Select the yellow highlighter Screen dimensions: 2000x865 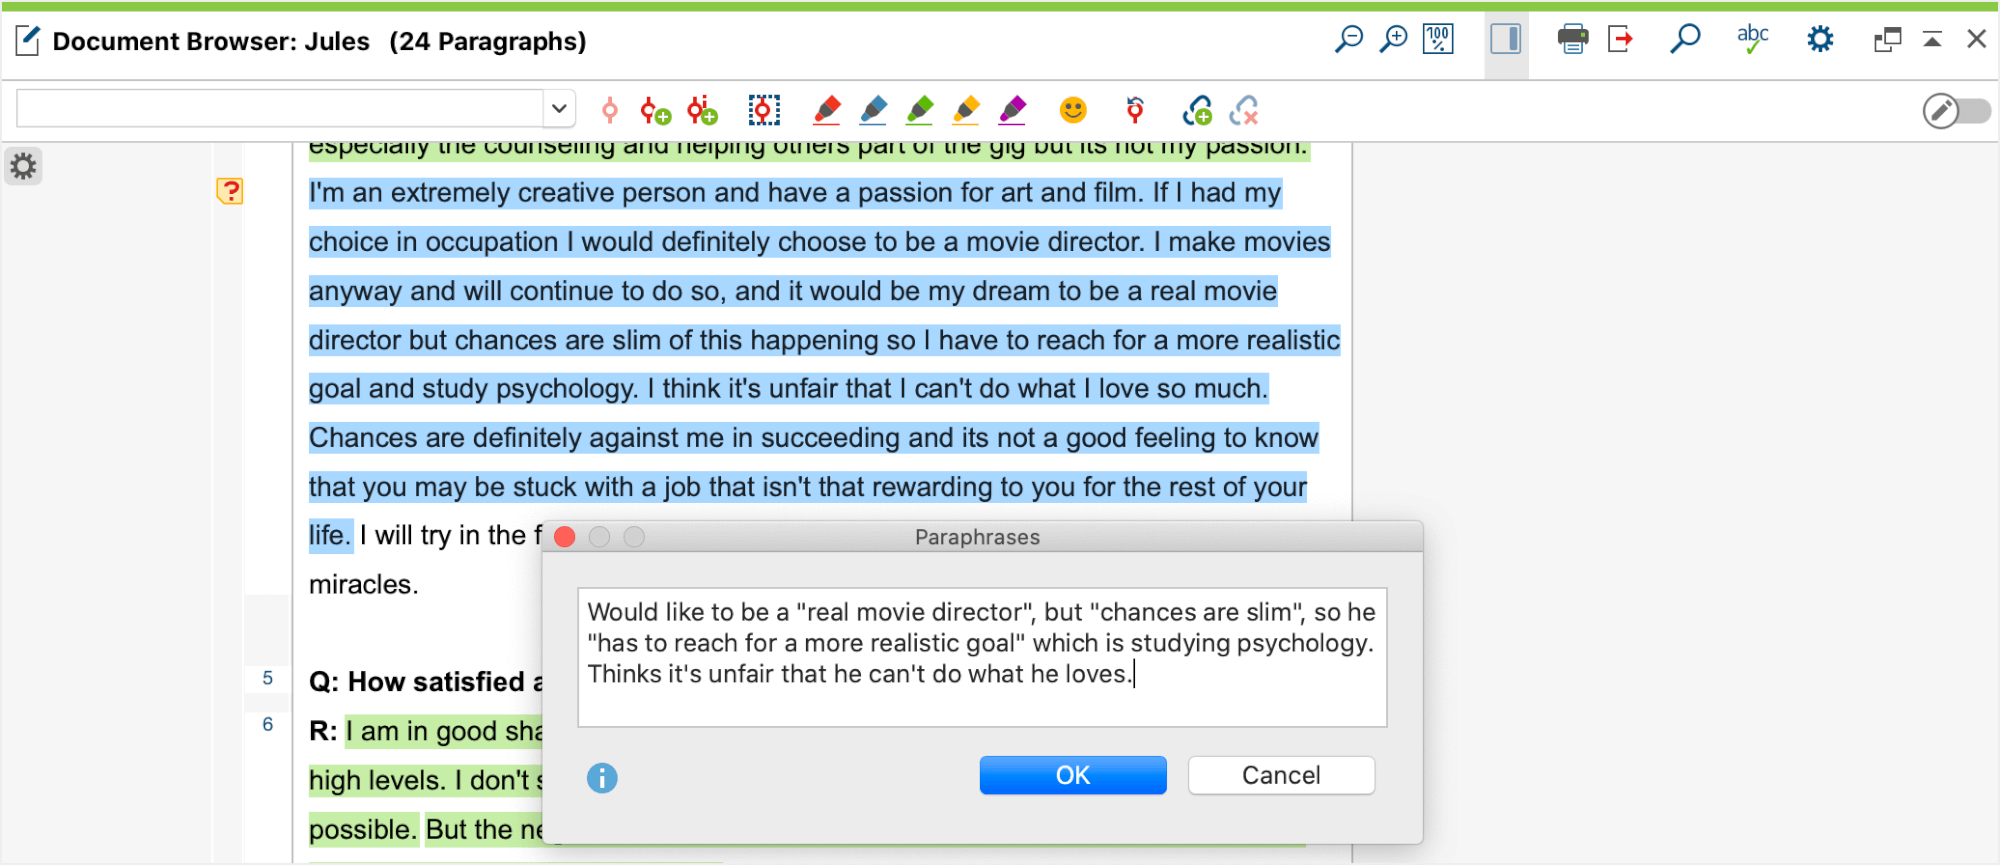click(x=966, y=110)
